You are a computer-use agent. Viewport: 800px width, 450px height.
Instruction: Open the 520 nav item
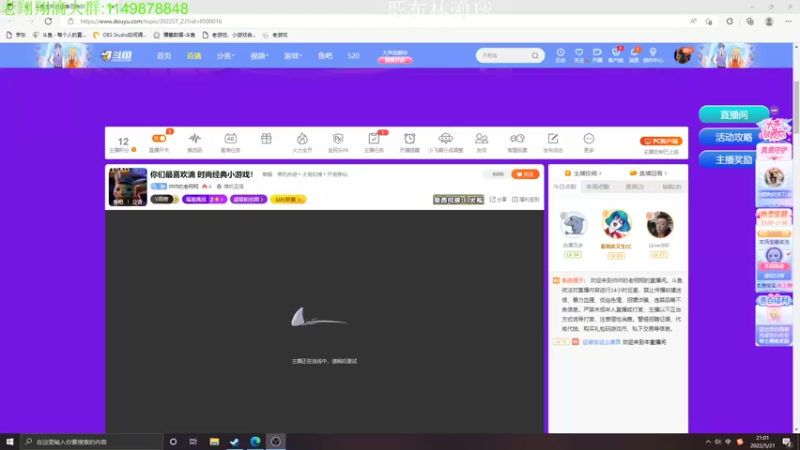[353, 56]
